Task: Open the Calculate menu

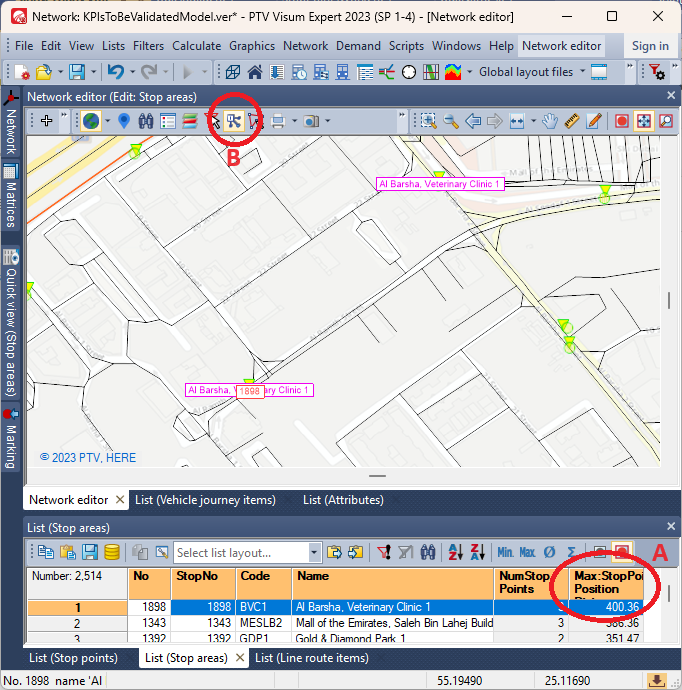Action: pos(196,46)
